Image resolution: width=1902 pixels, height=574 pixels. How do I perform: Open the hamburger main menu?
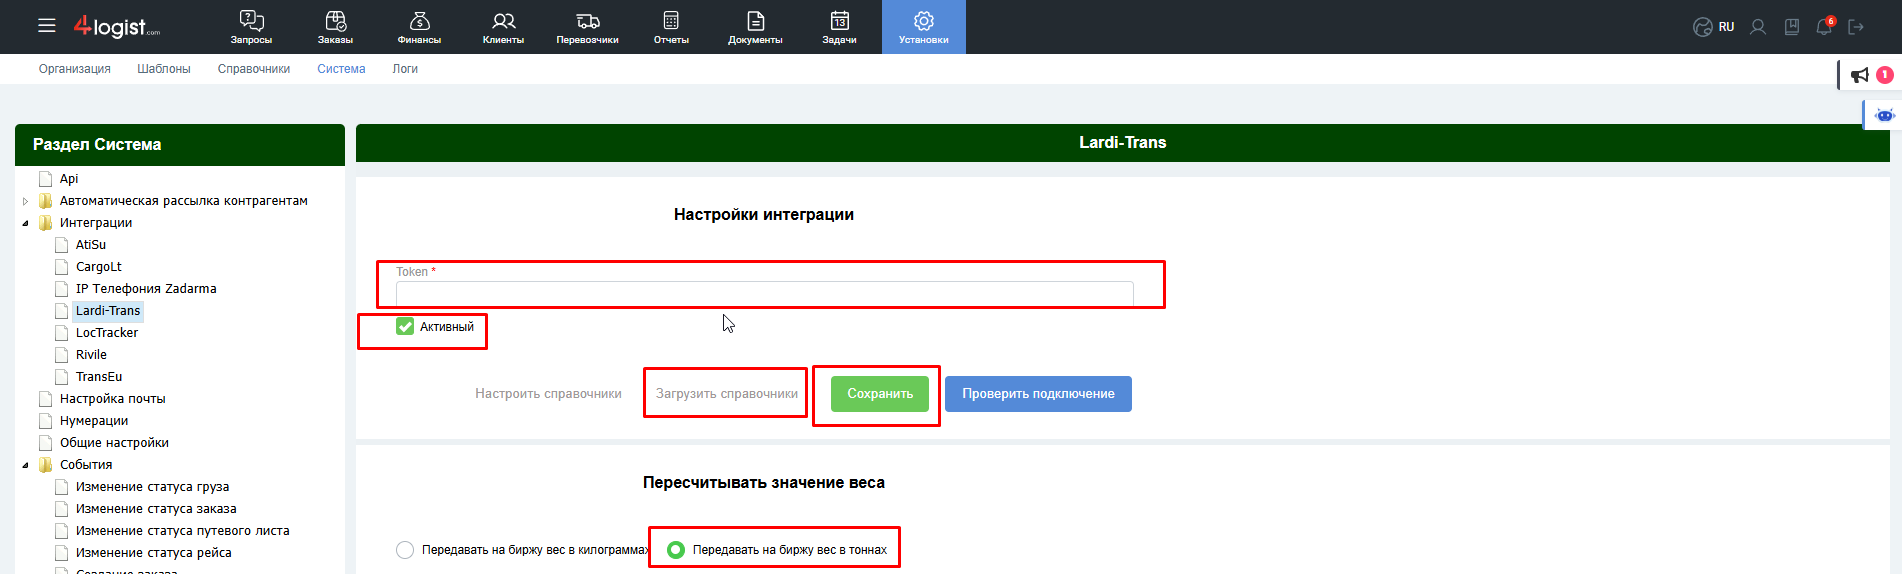pyautogui.click(x=47, y=26)
